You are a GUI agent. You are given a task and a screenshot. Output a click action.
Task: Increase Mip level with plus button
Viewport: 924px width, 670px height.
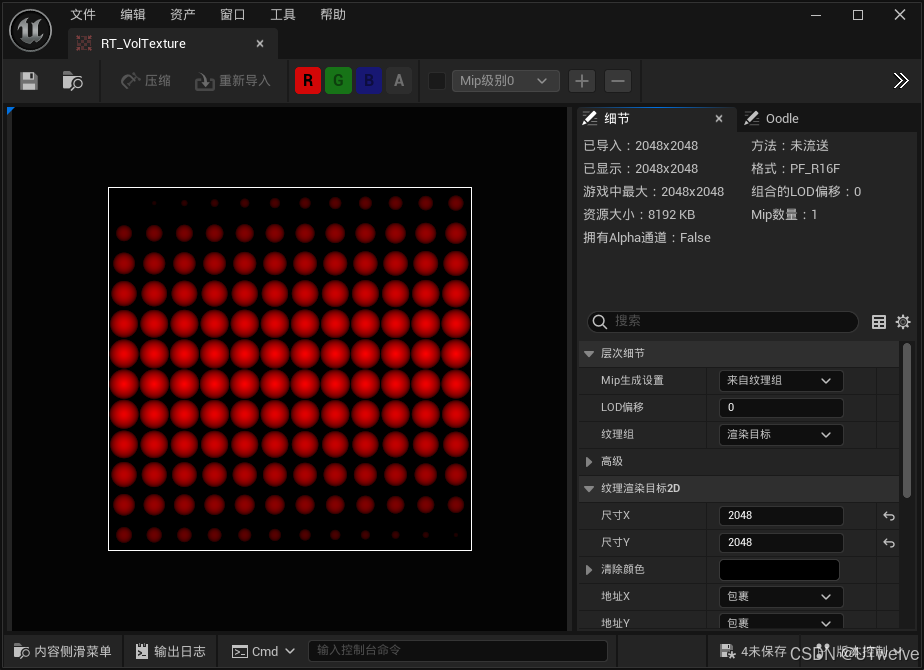tap(582, 81)
